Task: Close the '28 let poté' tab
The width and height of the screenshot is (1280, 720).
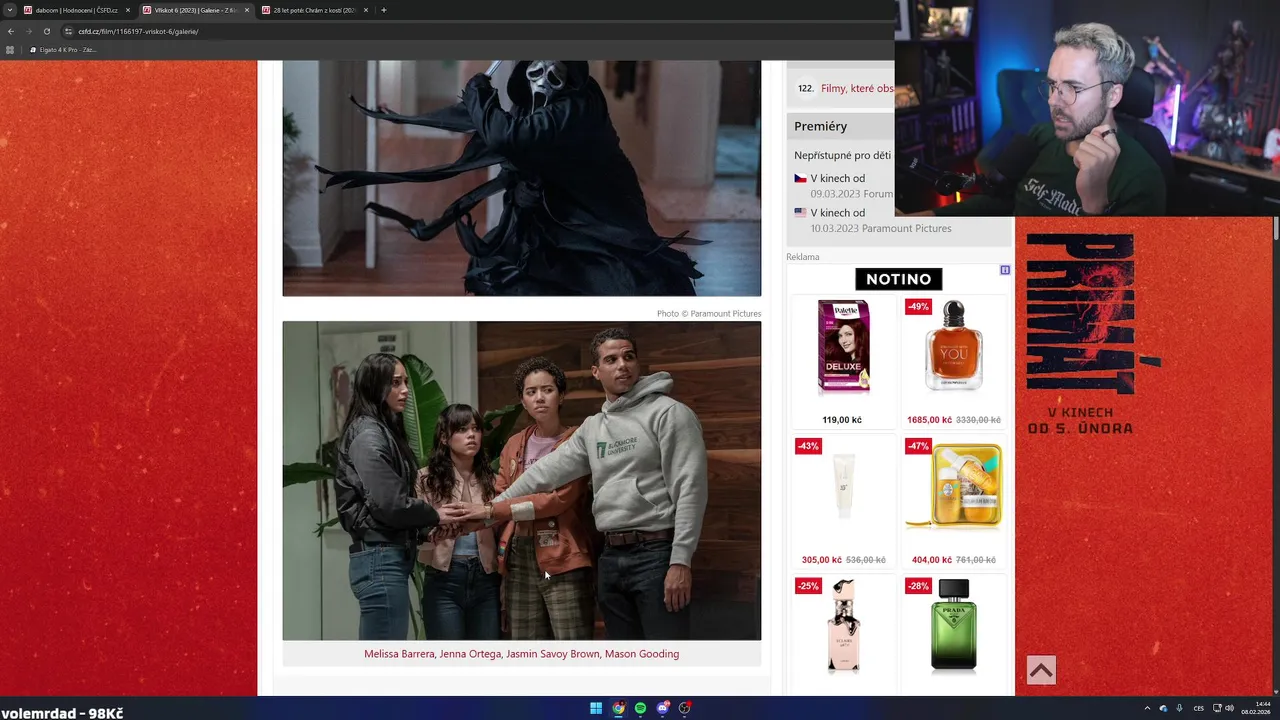Action: pos(366,10)
